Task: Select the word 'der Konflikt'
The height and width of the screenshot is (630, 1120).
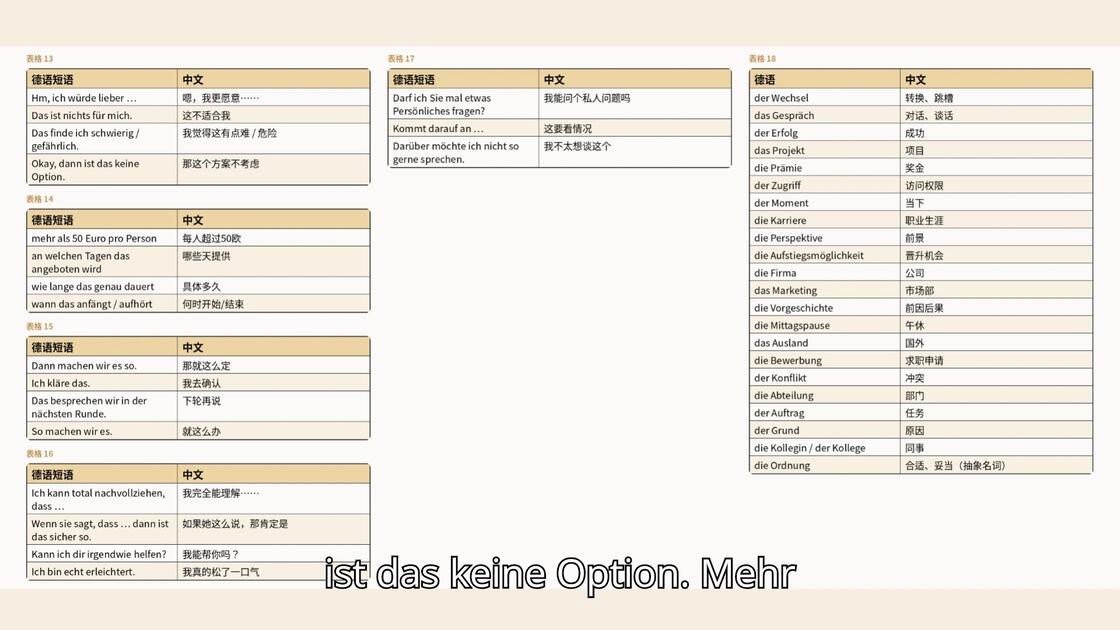Action: 780,378
